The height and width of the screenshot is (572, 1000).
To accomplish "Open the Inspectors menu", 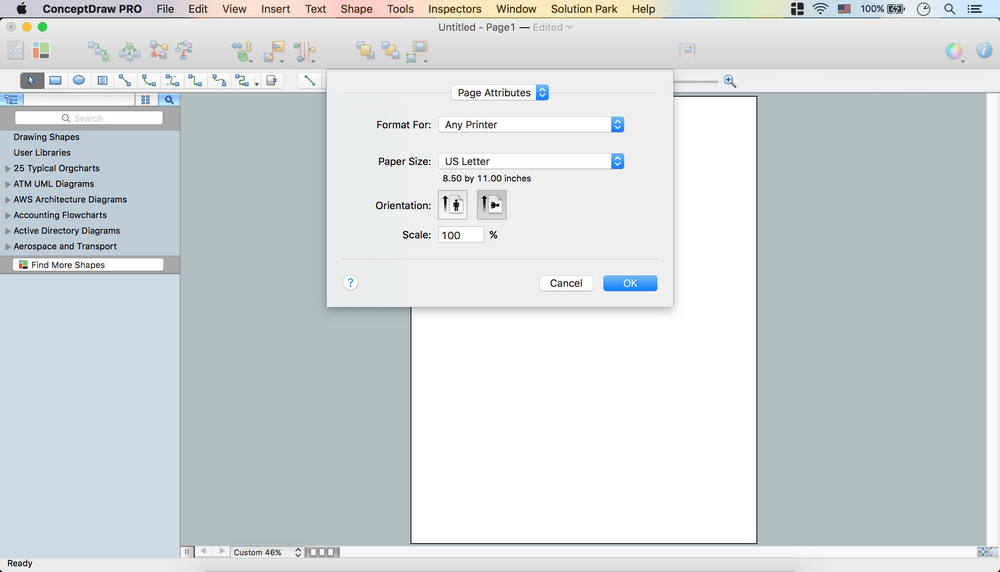I will tap(454, 9).
